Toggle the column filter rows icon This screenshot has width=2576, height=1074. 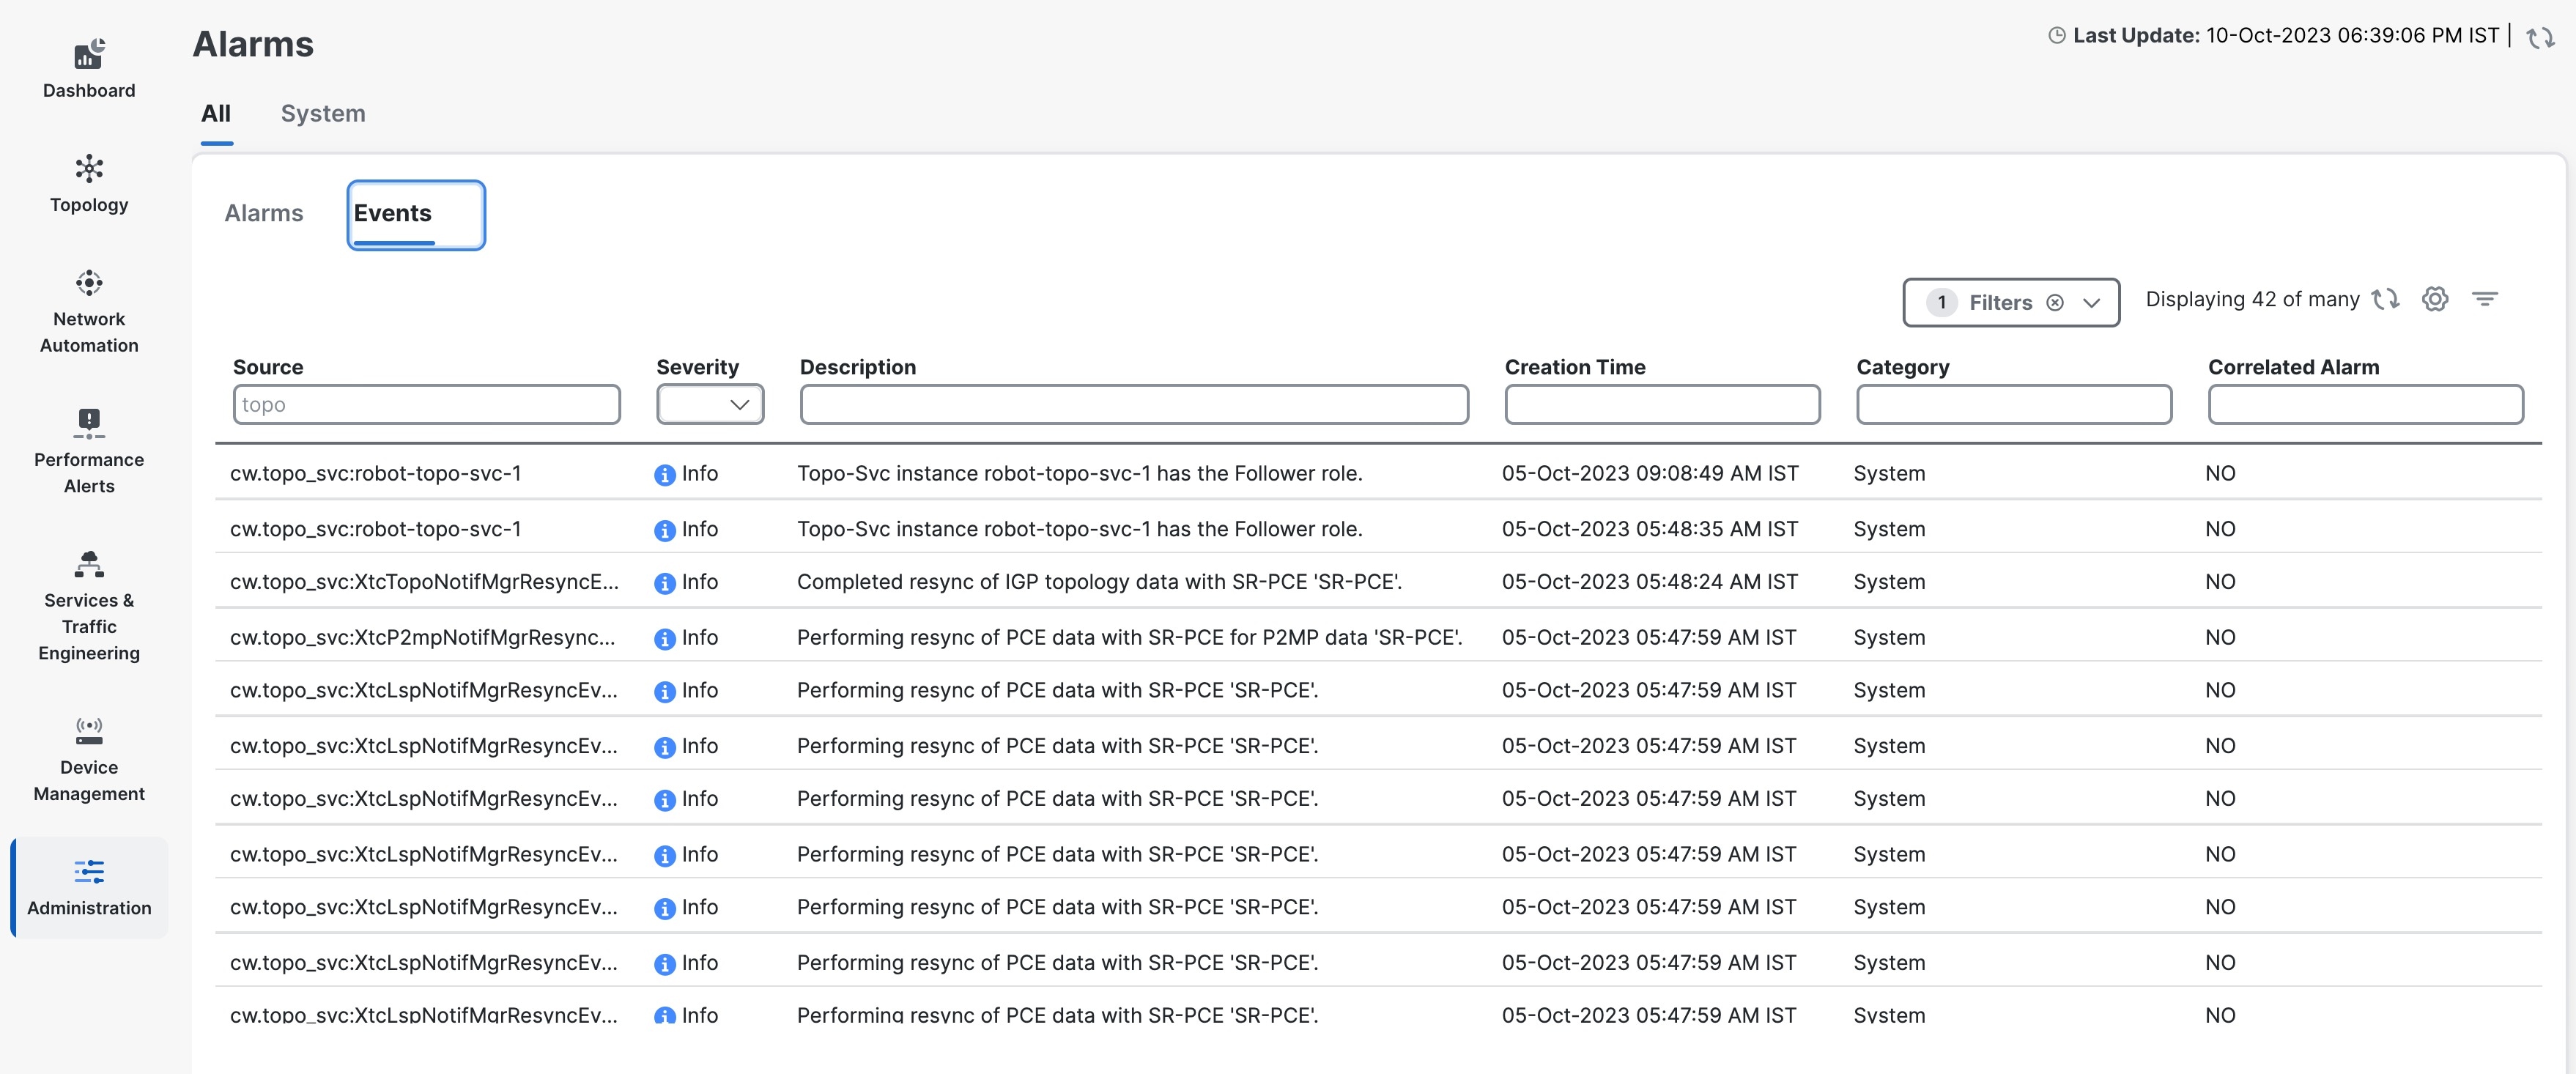pos(2485,299)
